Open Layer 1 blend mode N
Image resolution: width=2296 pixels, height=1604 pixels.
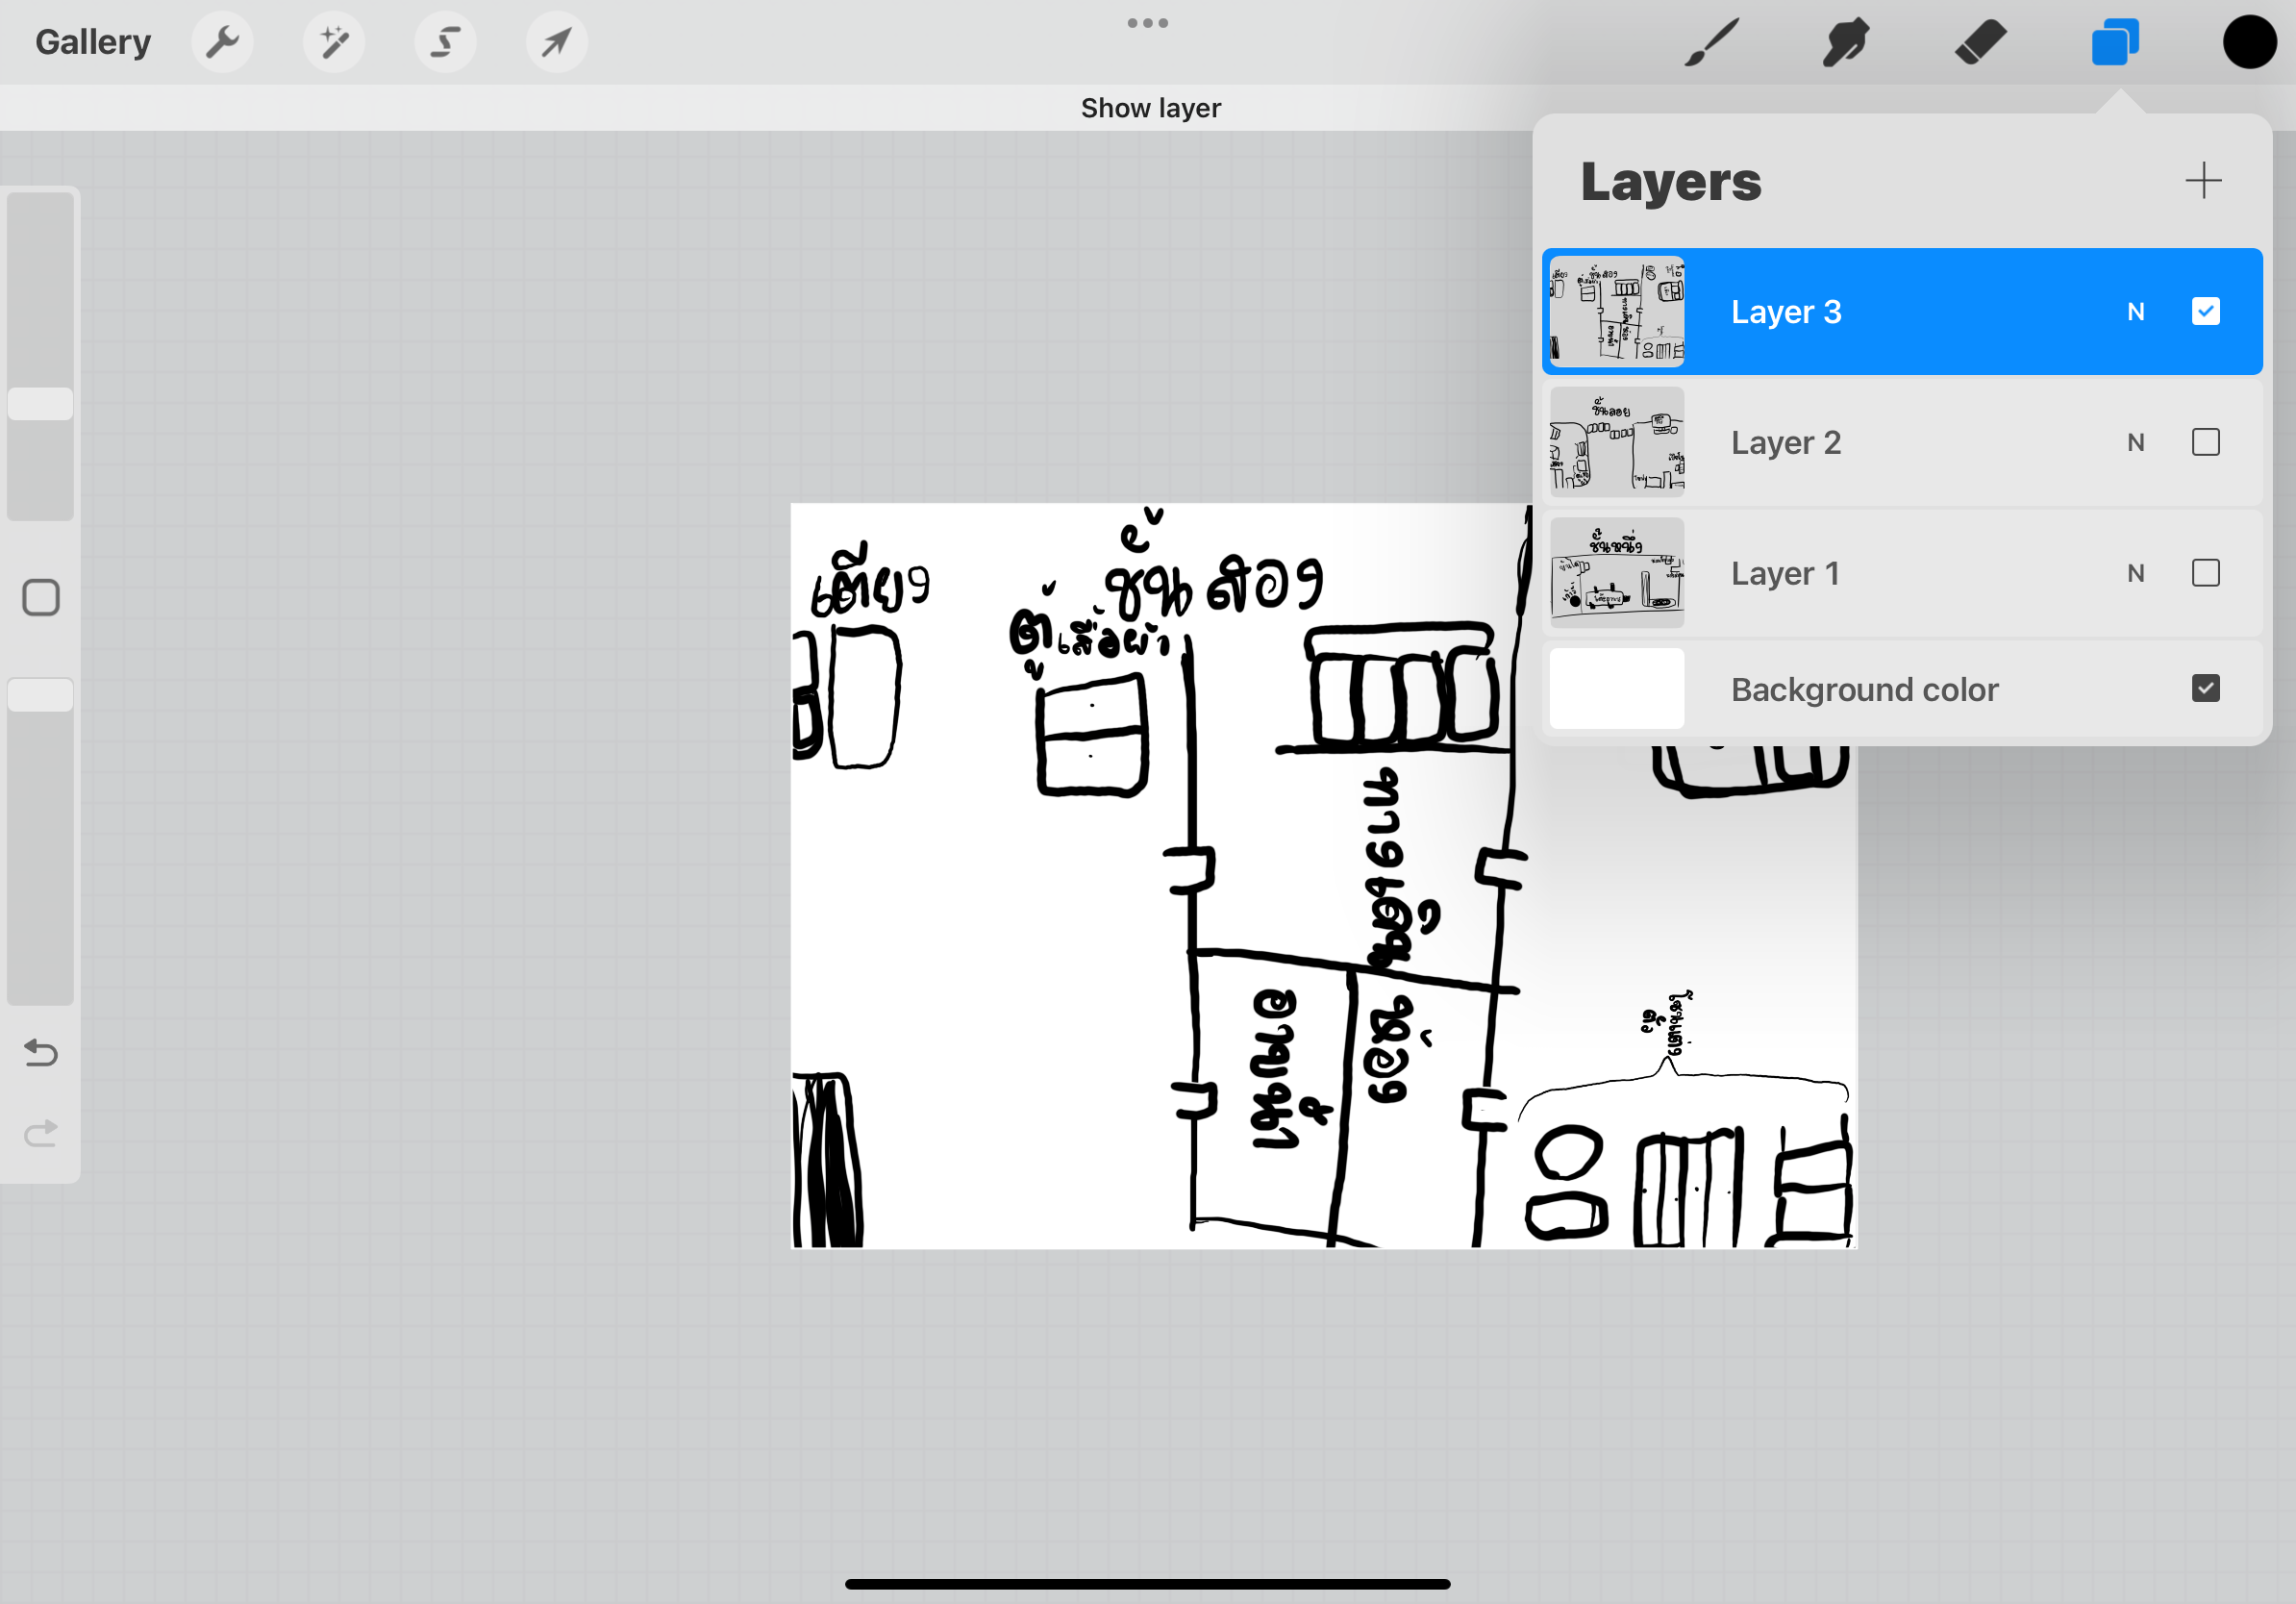[x=2135, y=573]
